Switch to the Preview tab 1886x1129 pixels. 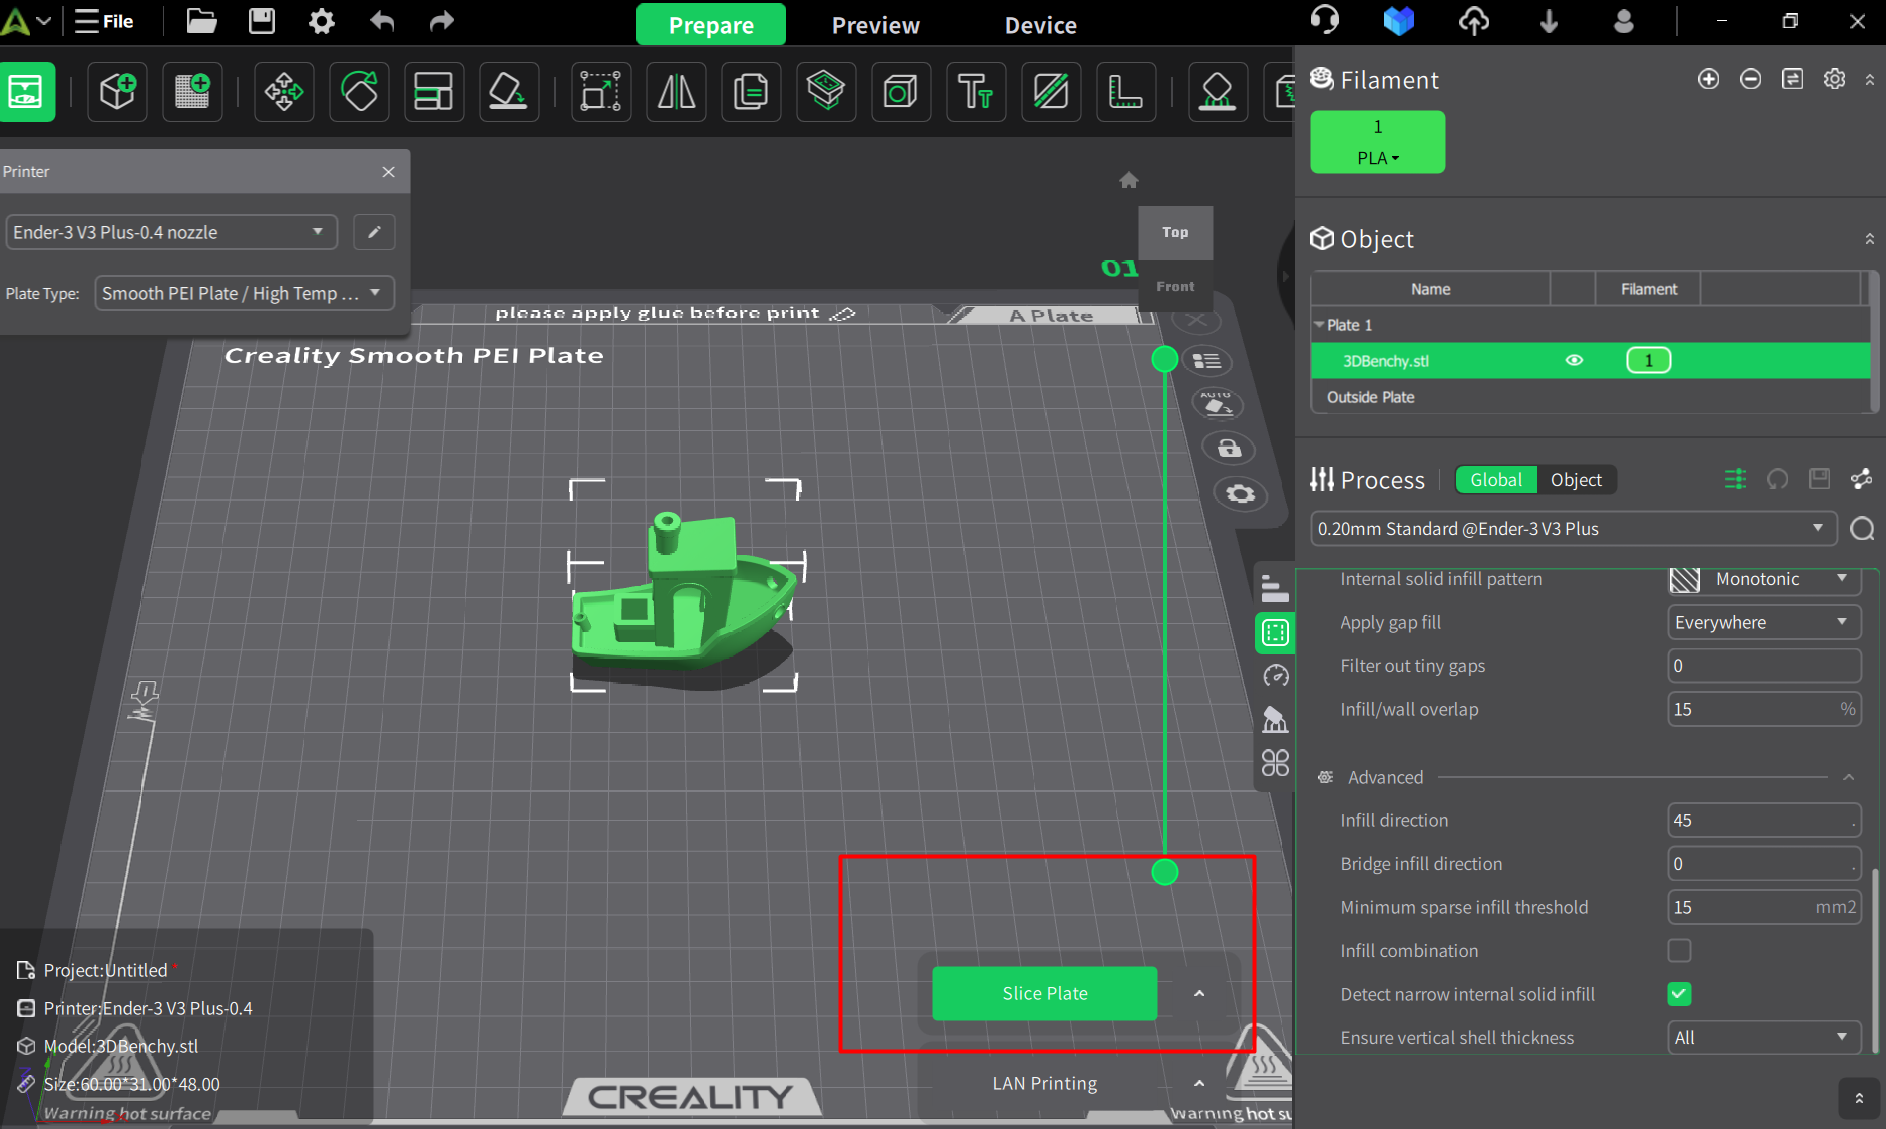(x=875, y=25)
